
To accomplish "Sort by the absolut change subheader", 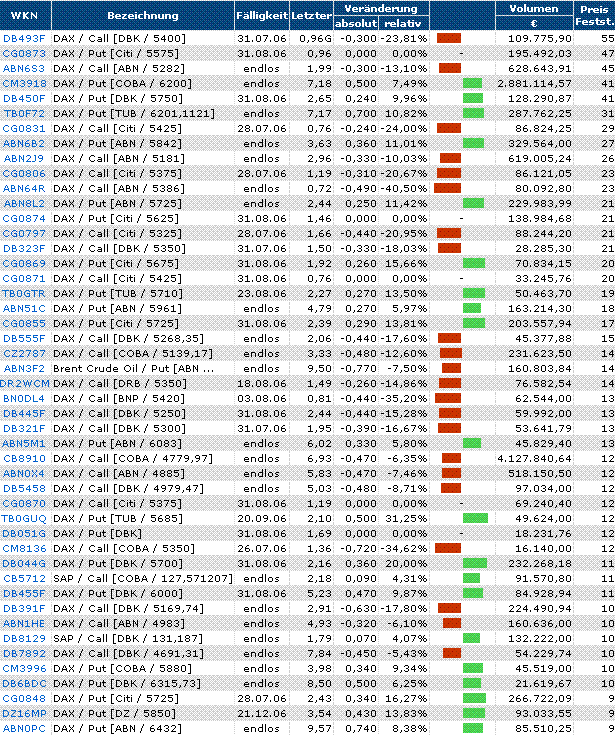I will point(356,23).
